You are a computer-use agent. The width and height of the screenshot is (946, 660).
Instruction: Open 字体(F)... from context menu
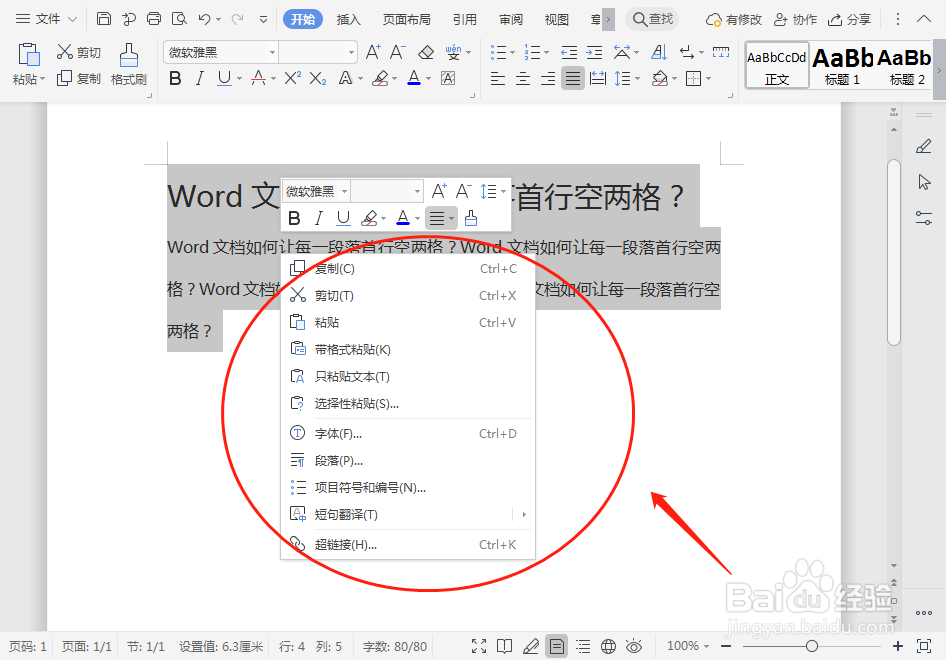click(x=408, y=434)
